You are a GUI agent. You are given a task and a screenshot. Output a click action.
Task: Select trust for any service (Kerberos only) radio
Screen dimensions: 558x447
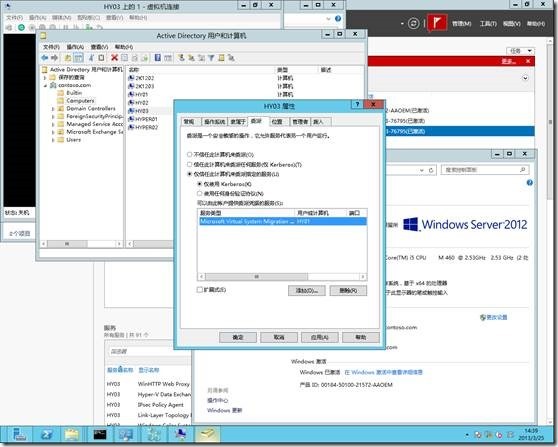click(x=189, y=164)
